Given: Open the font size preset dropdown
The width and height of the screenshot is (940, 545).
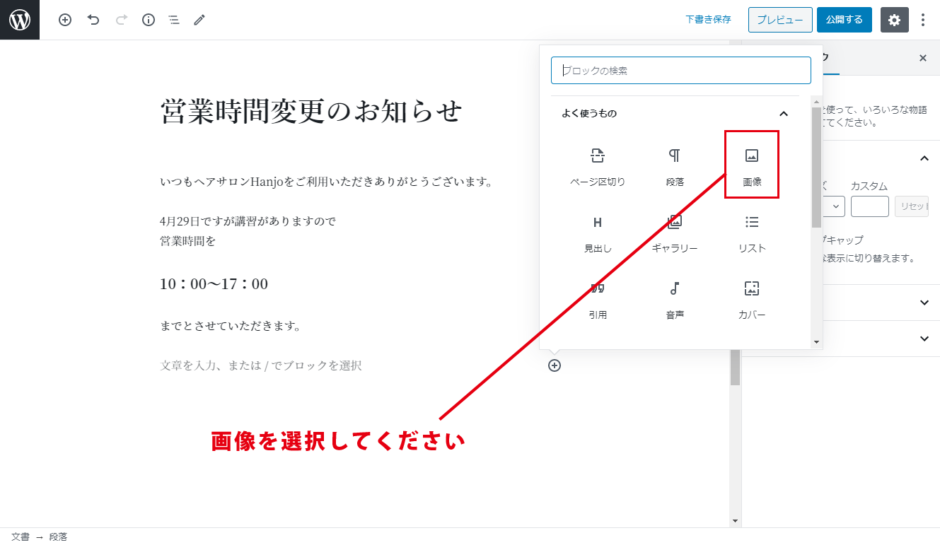Looking at the screenshot, I should (832, 206).
